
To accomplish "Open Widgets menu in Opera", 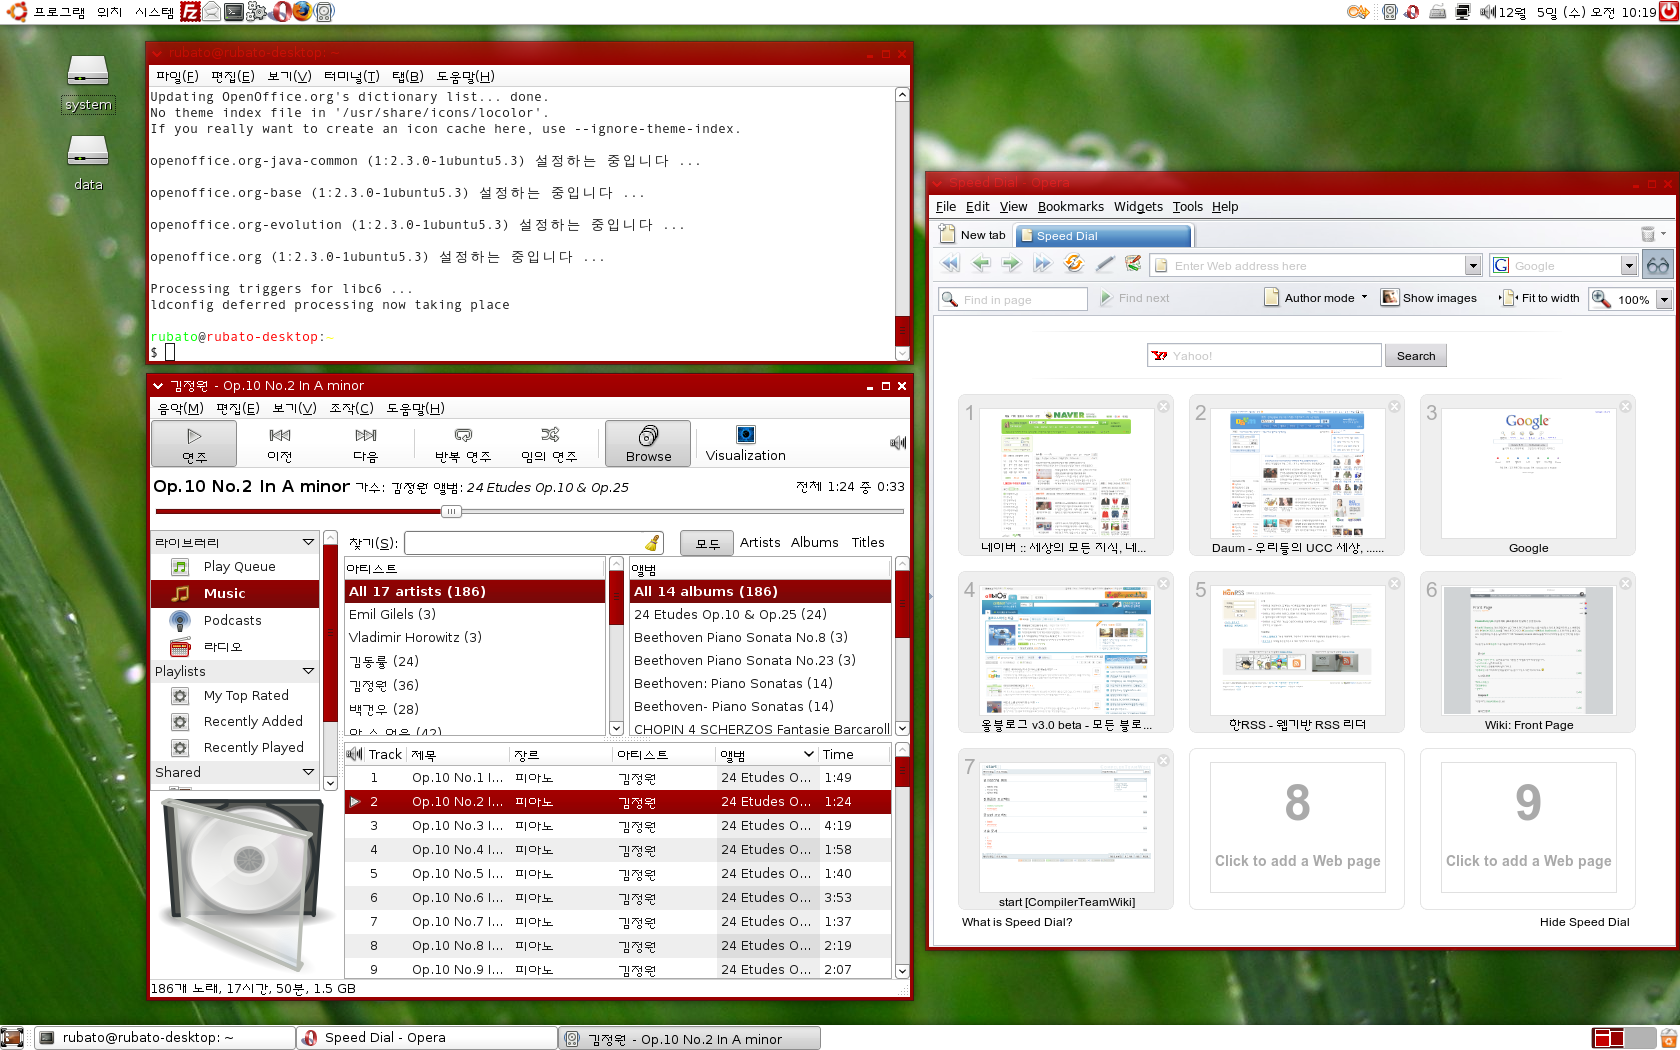I will click(x=1138, y=207).
